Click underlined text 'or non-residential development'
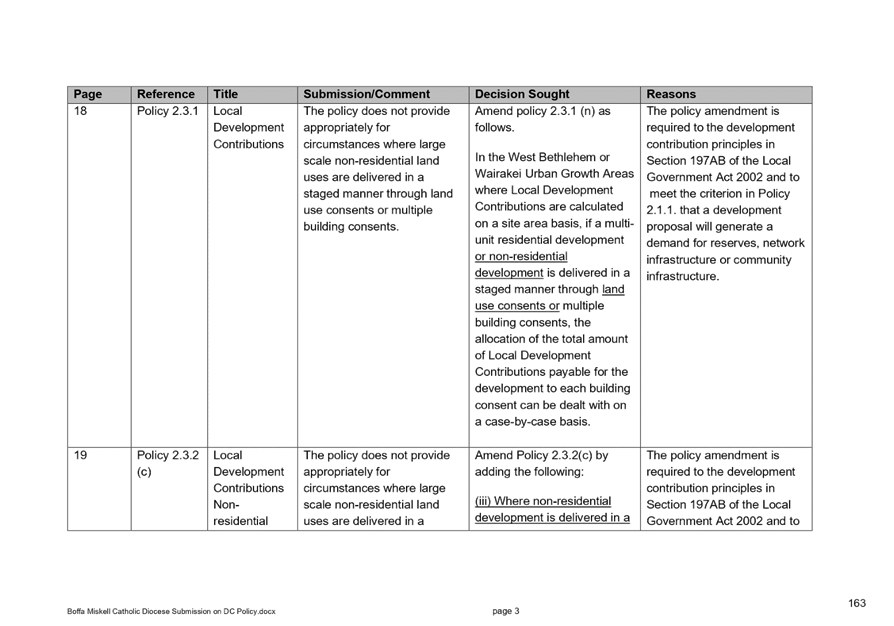The image size is (894, 626). pos(521,265)
